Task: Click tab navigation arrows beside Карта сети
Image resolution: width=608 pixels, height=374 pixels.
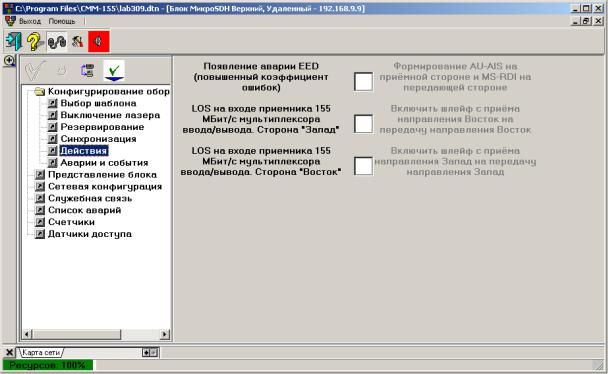Action: click(150, 352)
